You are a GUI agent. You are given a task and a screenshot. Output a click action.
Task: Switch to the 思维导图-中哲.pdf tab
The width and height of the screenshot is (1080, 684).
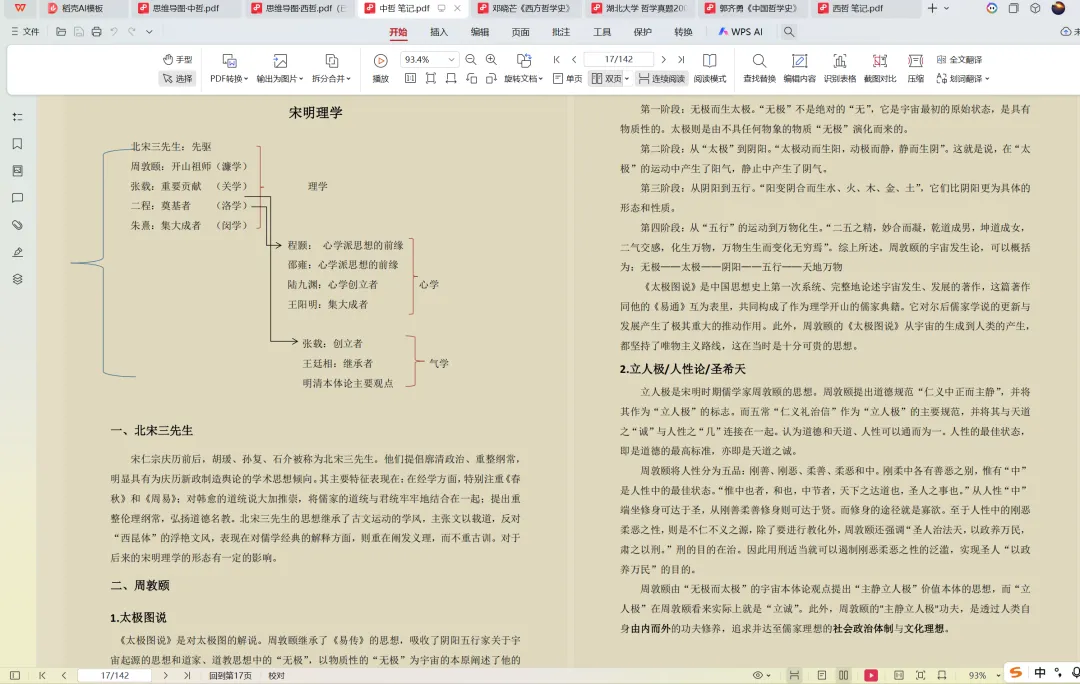(185, 8)
